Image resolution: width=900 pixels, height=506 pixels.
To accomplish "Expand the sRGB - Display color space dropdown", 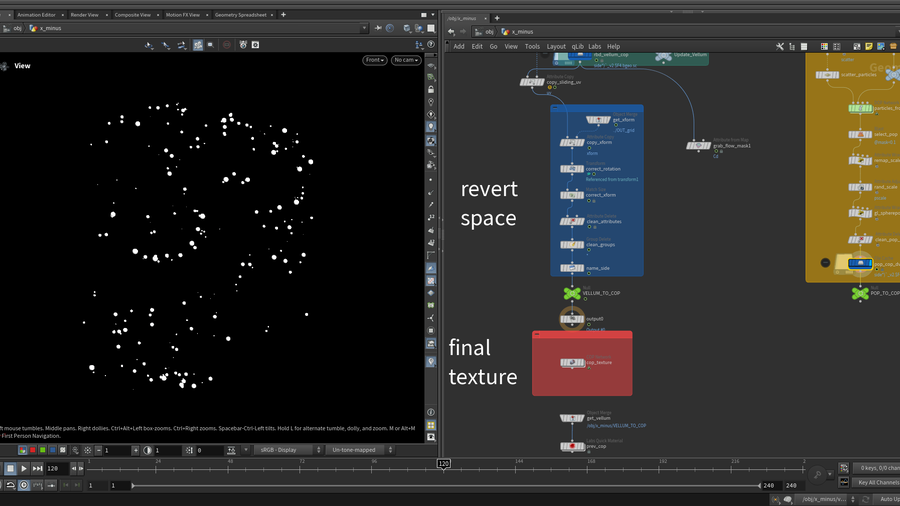I will 287,450.
